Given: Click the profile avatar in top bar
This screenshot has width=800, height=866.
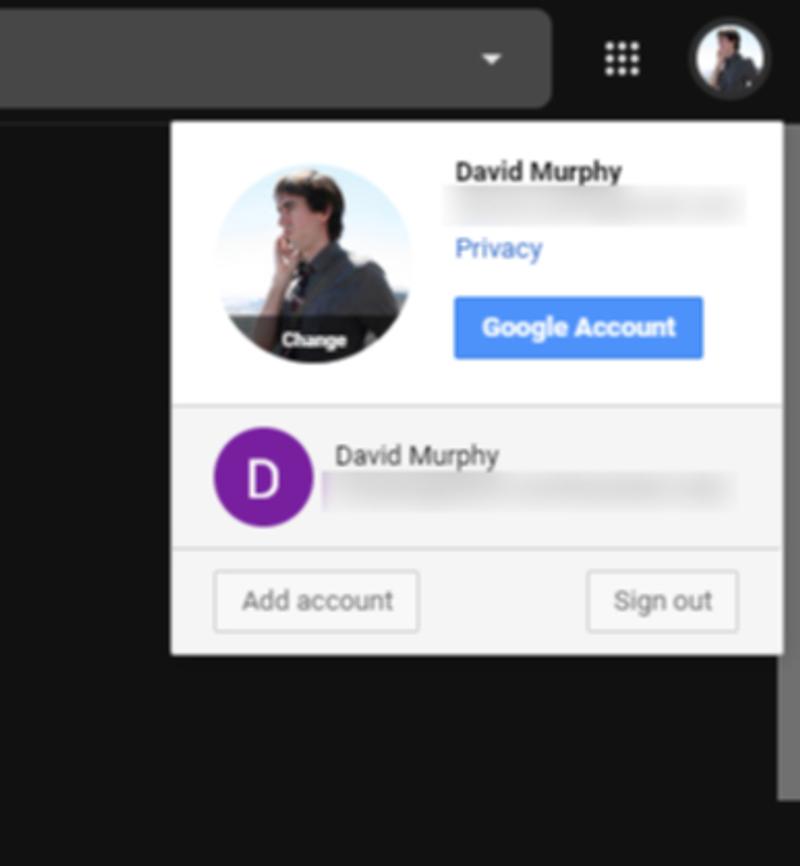Looking at the screenshot, I should 730,59.
